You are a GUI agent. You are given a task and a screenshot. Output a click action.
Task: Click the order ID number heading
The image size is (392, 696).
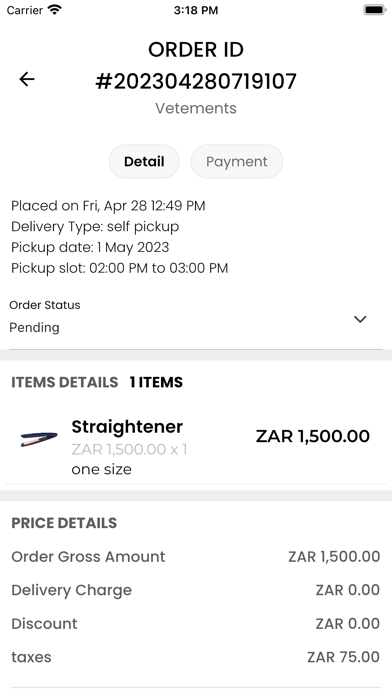(x=196, y=82)
